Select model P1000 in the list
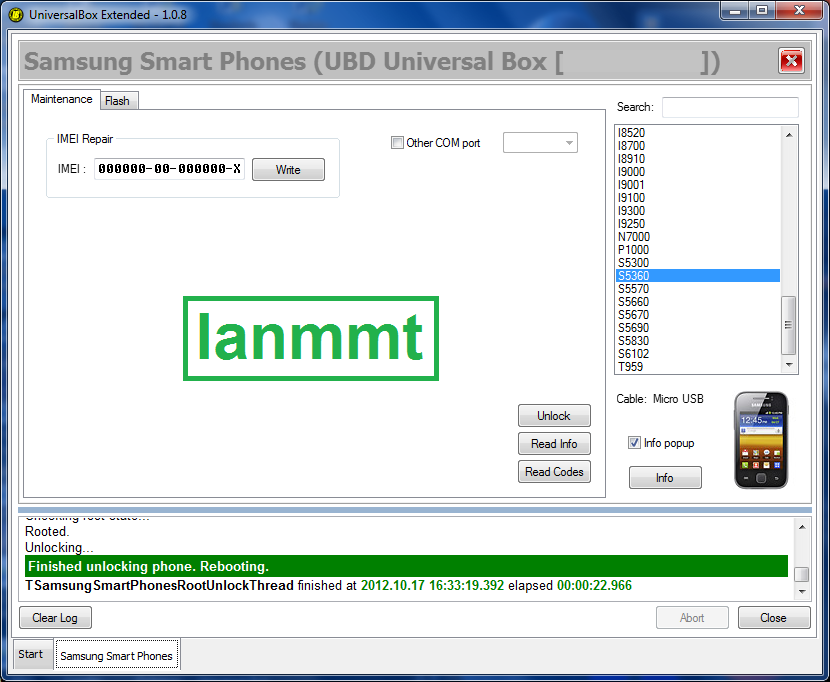This screenshot has width=830, height=682. tap(698, 249)
